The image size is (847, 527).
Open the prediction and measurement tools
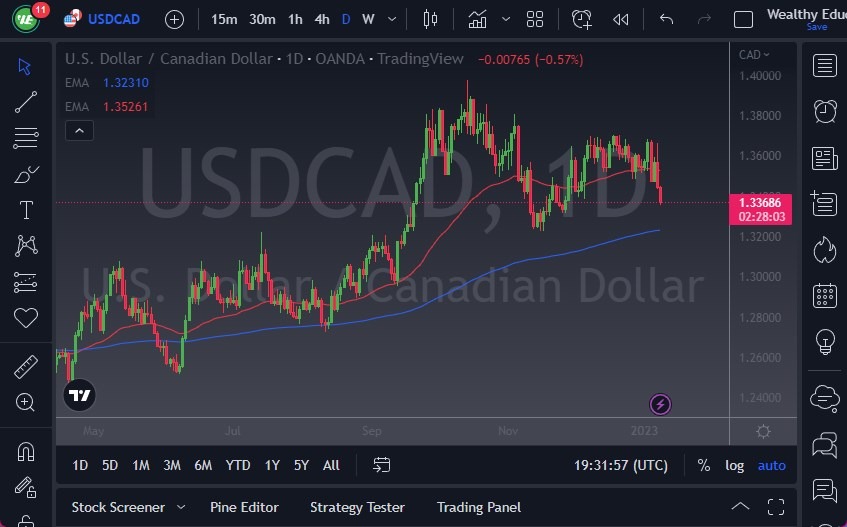25,282
